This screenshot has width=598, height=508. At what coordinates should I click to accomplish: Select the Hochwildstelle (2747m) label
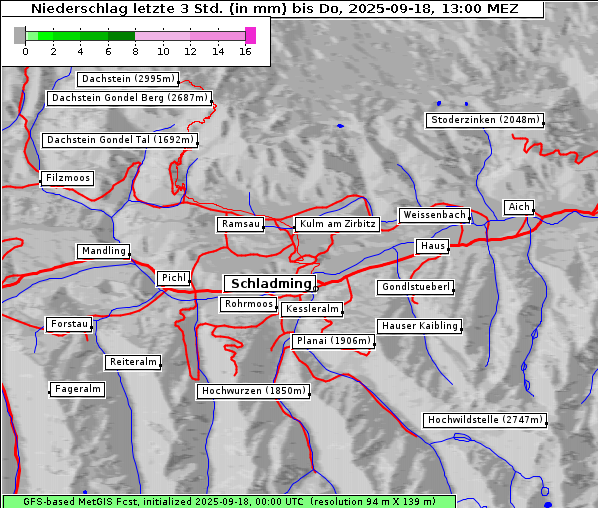tap(485, 420)
